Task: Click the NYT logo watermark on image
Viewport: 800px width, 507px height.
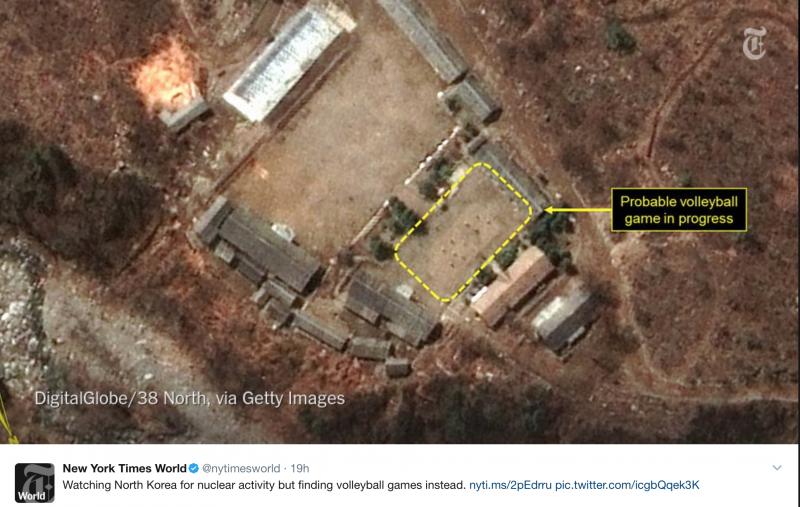Action: [x=754, y=43]
